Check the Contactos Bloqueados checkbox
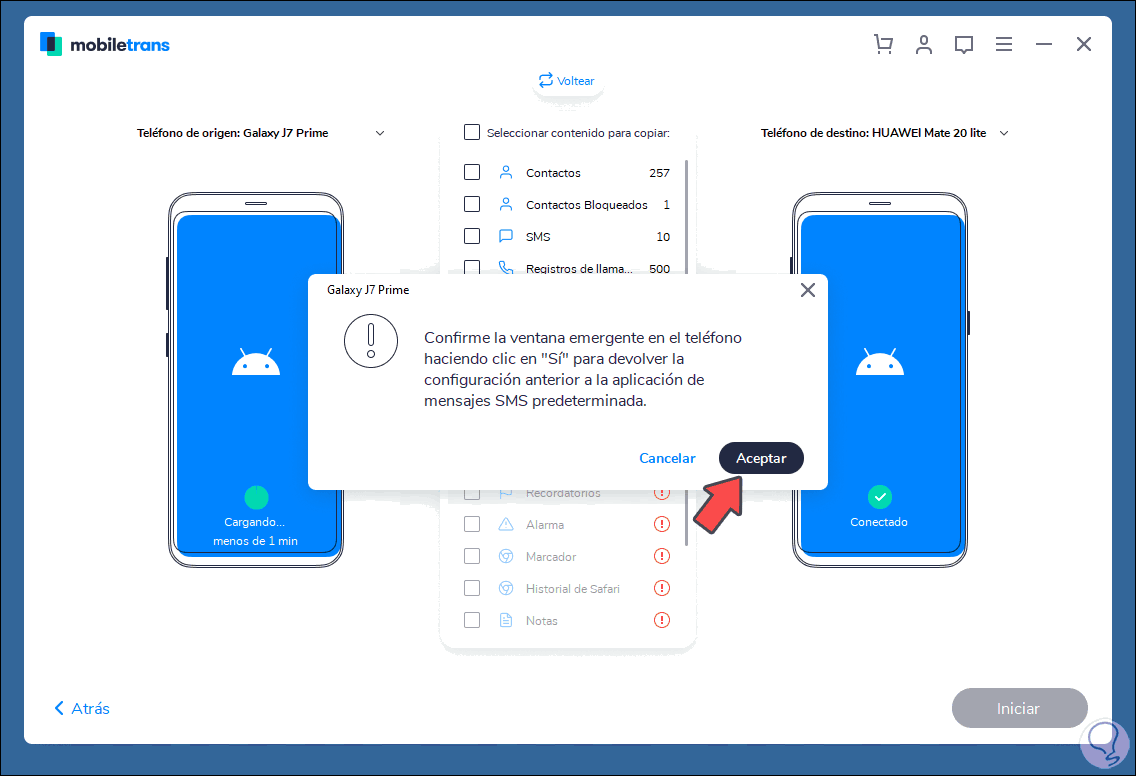Viewport: 1136px width, 776px height. [472, 204]
